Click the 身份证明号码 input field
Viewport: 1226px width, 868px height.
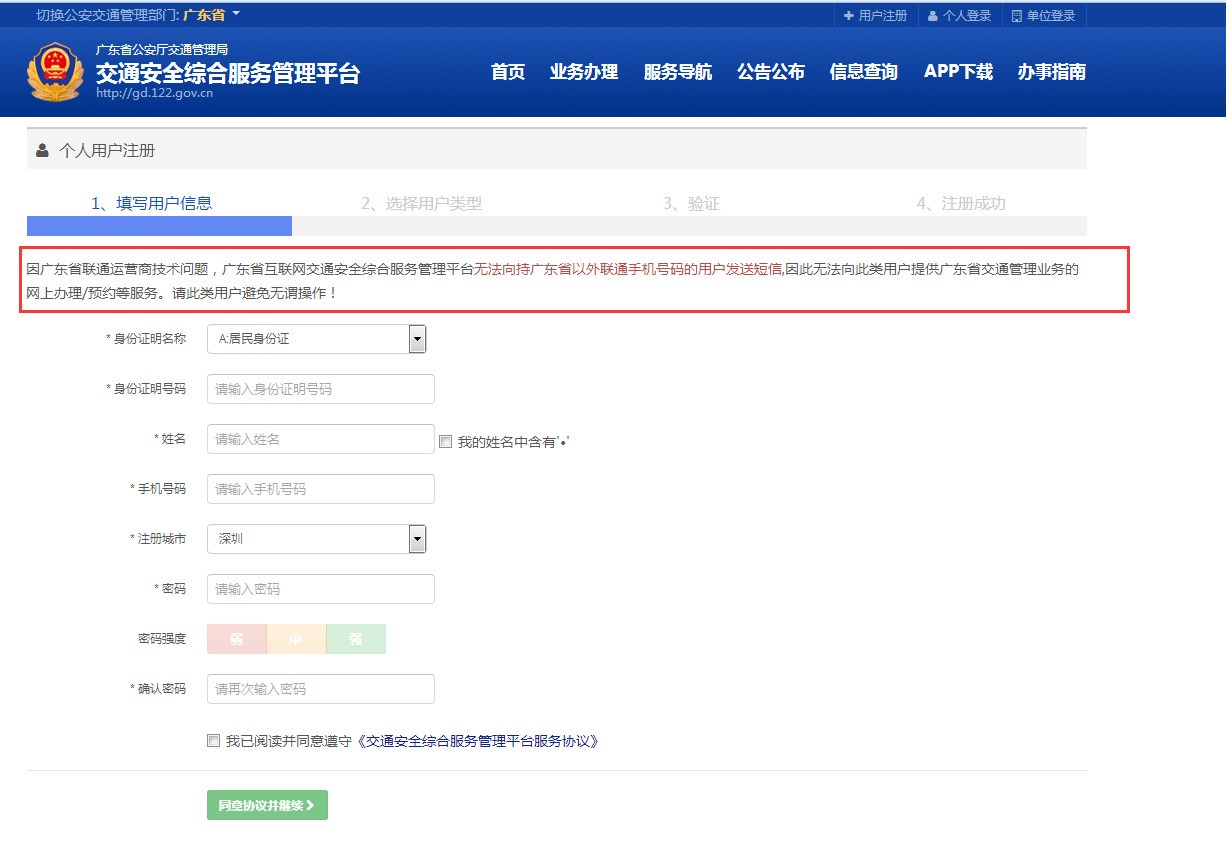coord(321,389)
